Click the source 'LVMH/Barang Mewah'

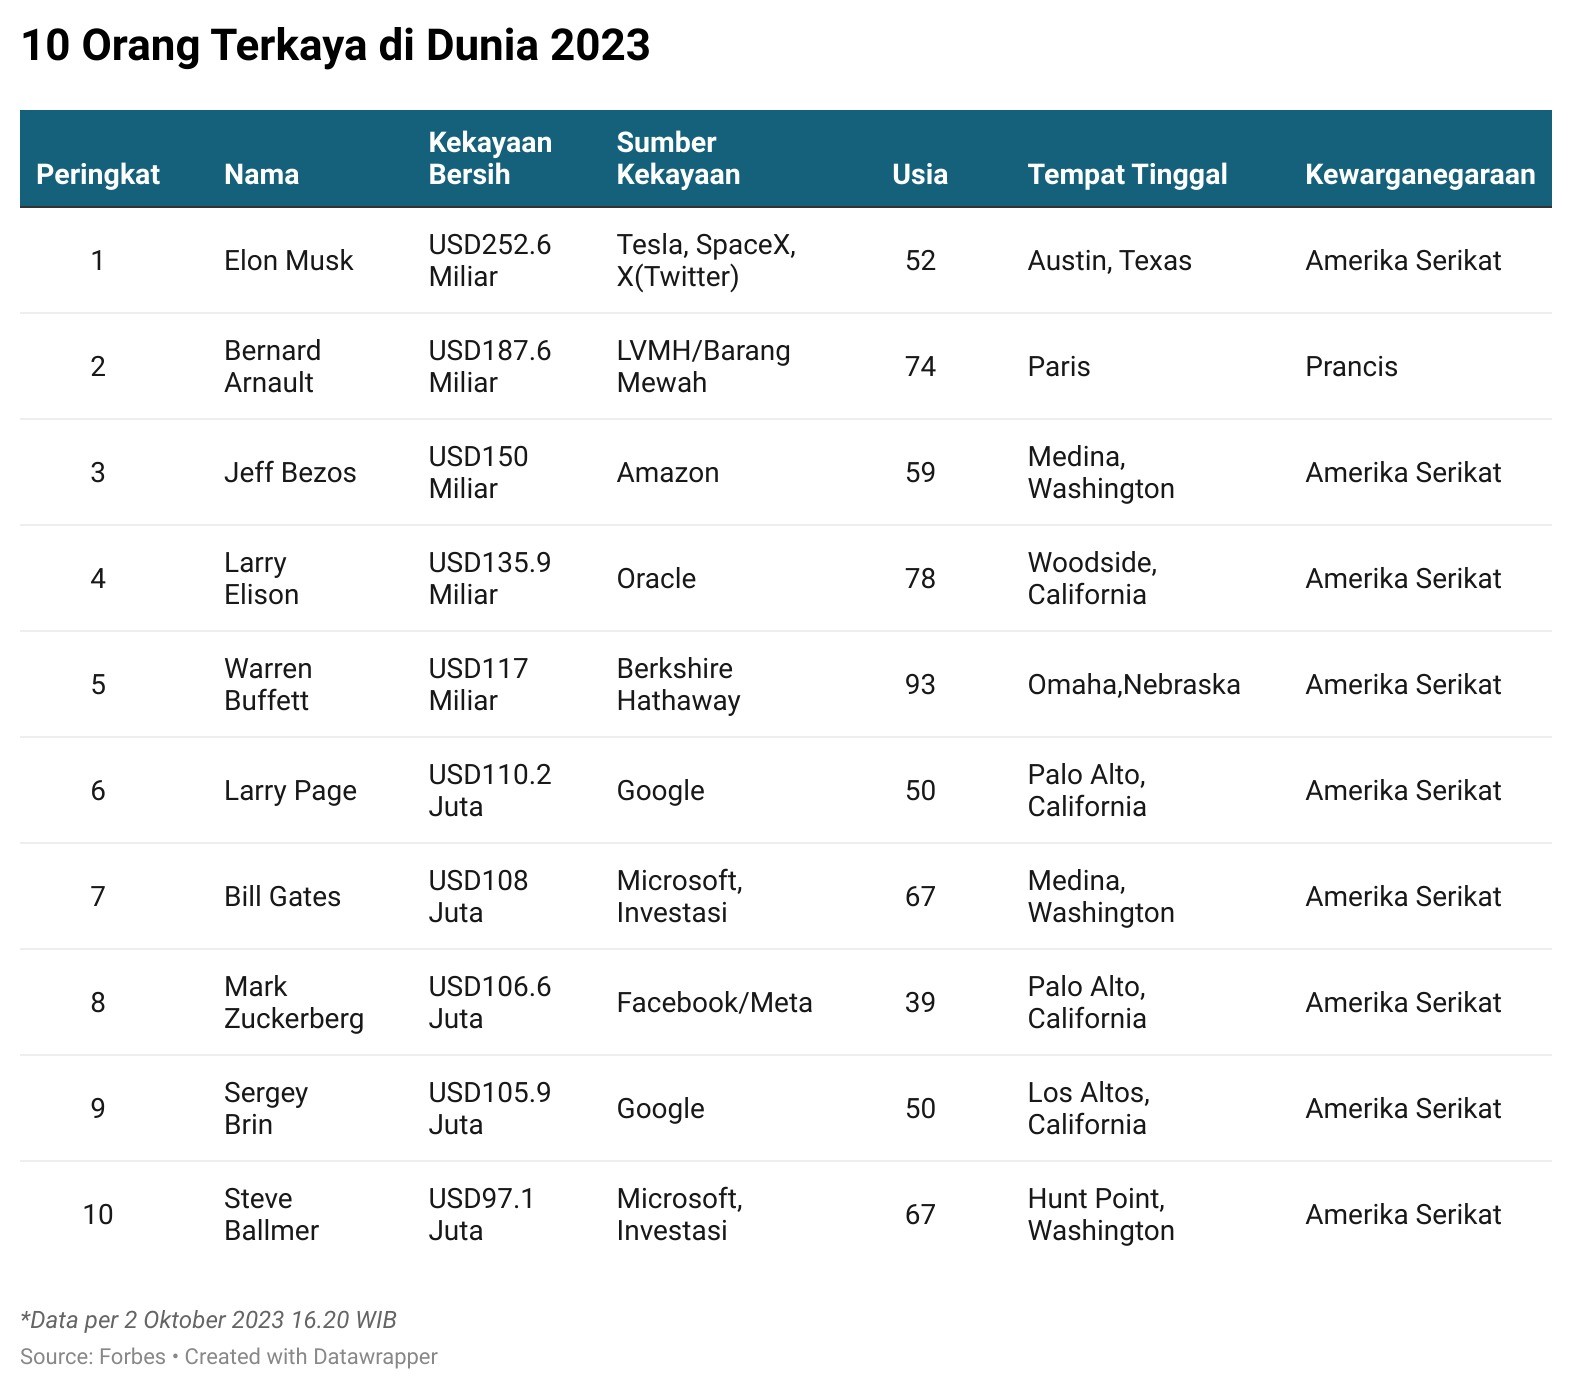[703, 367]
